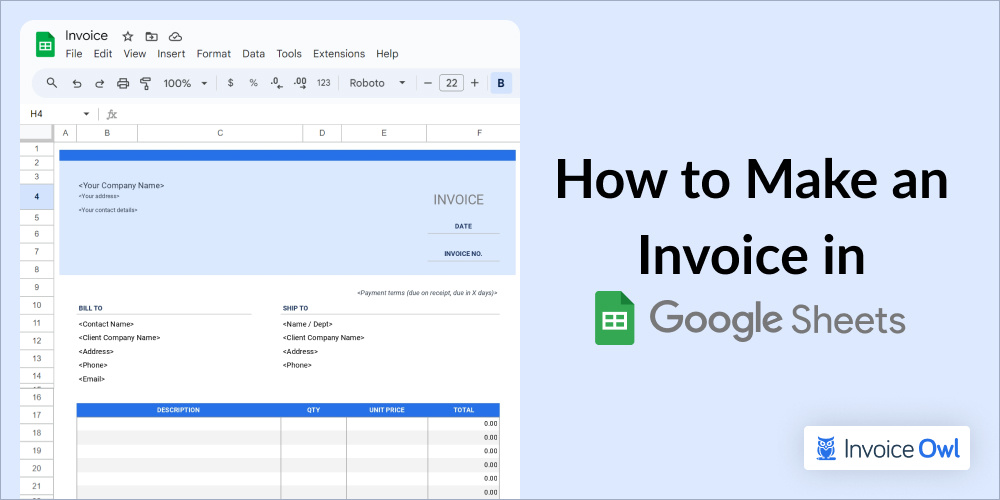Viewport: 1000px width, 500px height.
Task: Open the Roboto font dropdown
Action: point(377,83)
